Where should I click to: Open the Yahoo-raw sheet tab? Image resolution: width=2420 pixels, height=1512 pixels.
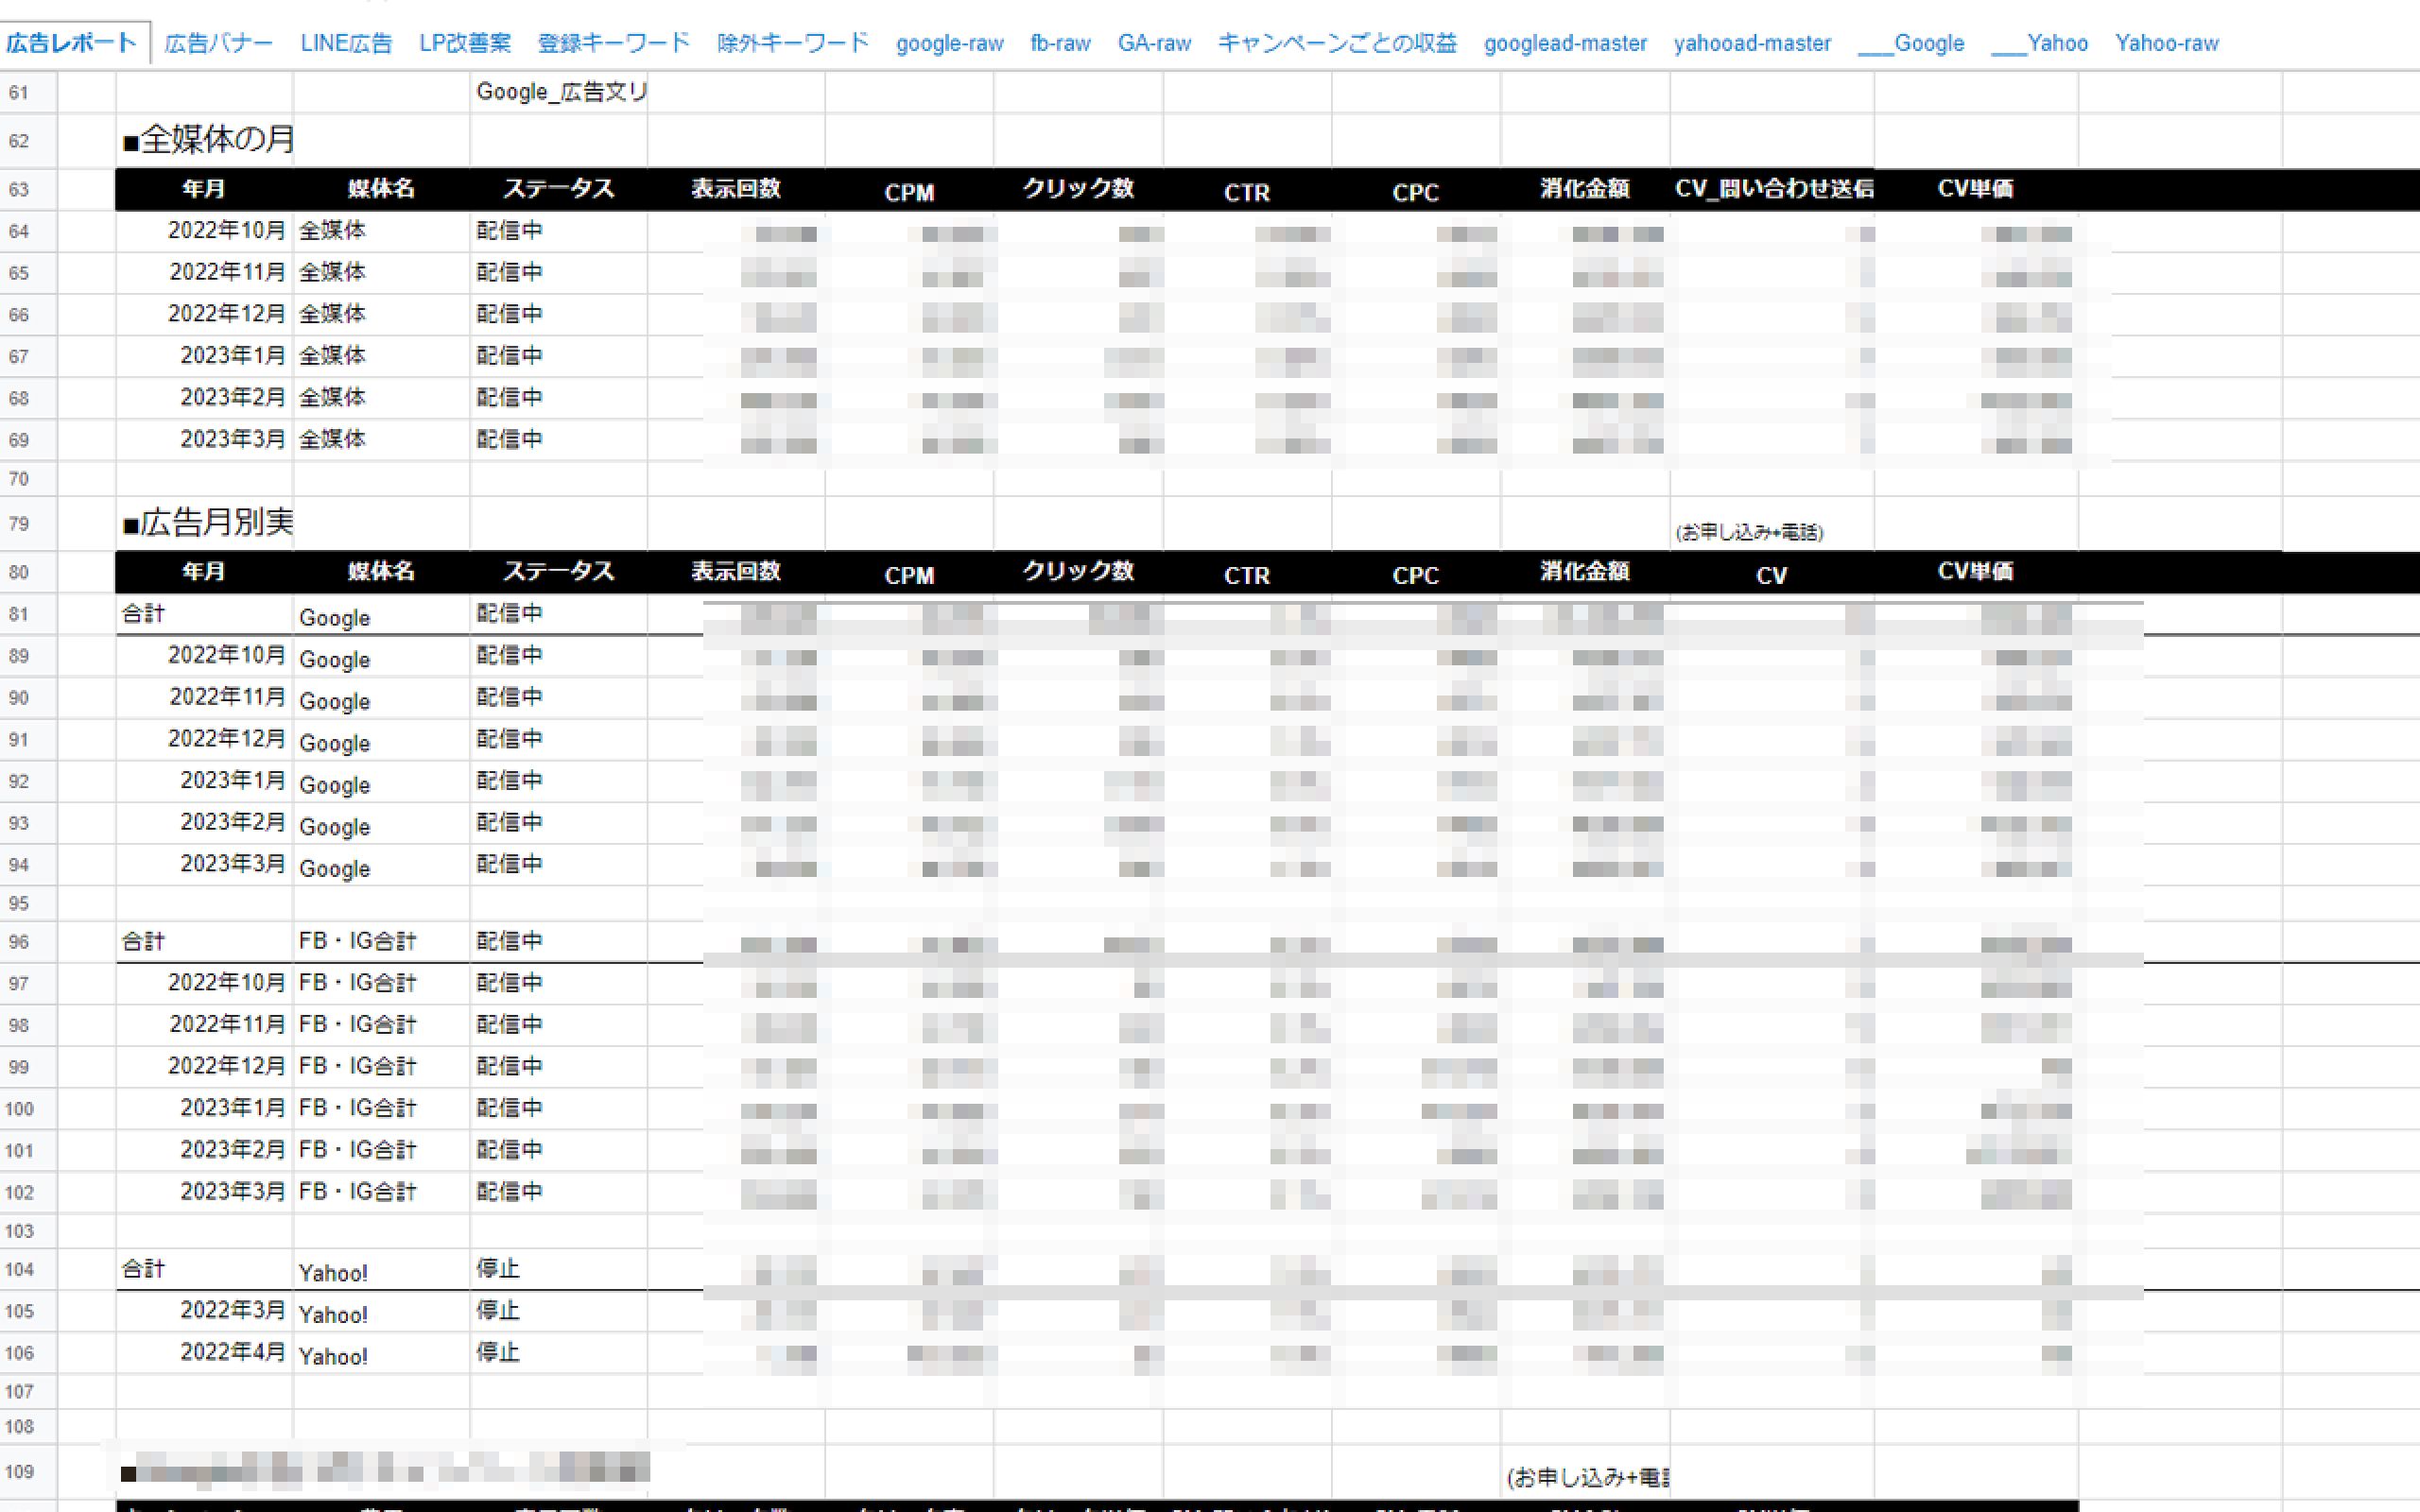[2166, 43]
